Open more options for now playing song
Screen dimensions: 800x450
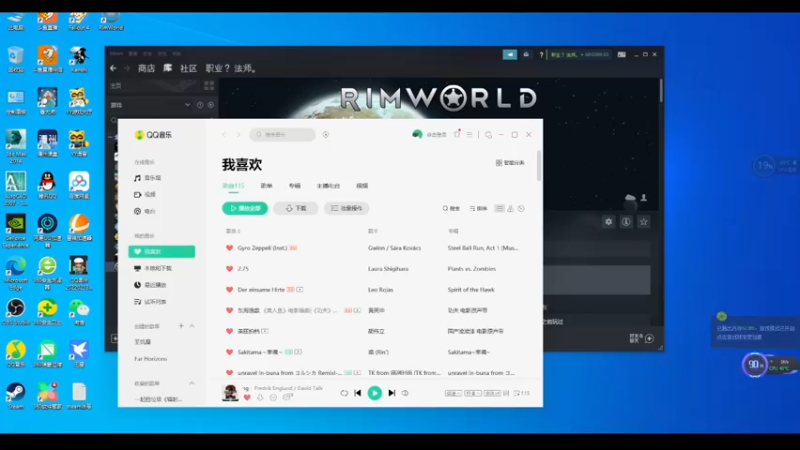(273, 397)
